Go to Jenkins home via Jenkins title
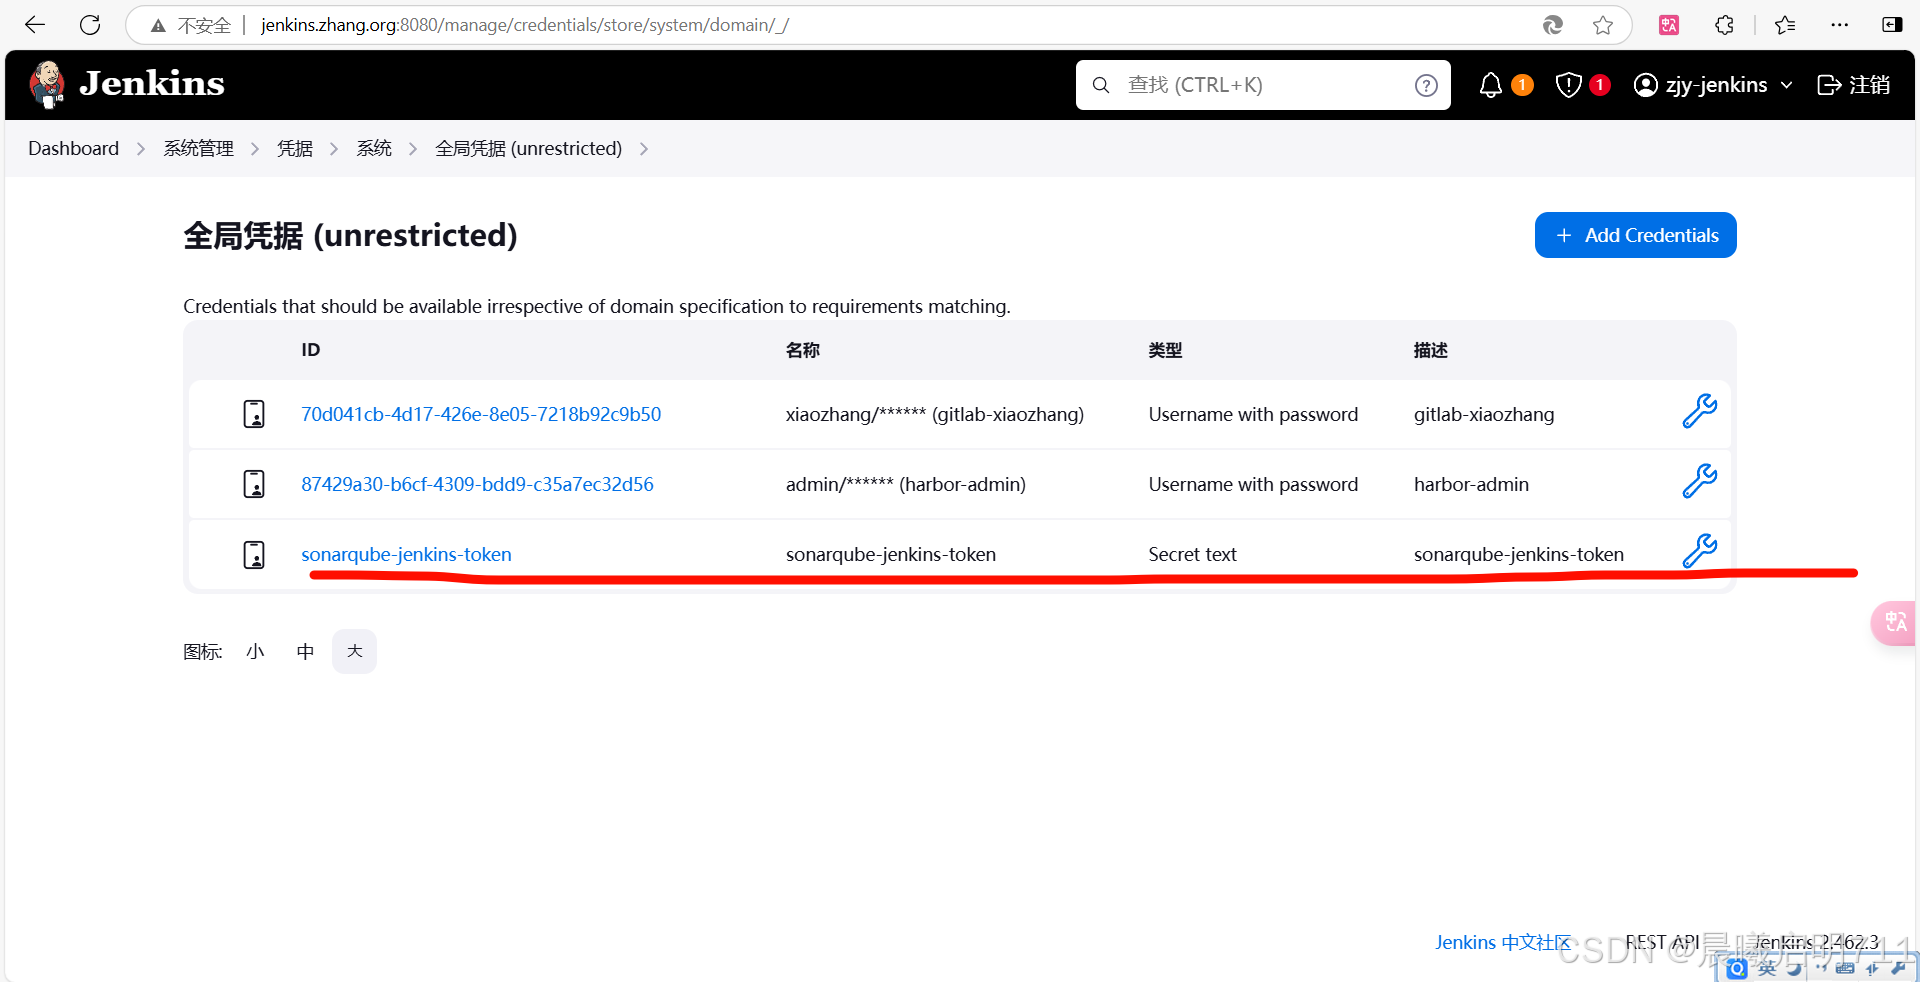This screenshot has height=982, width=1920. [152, 84]
